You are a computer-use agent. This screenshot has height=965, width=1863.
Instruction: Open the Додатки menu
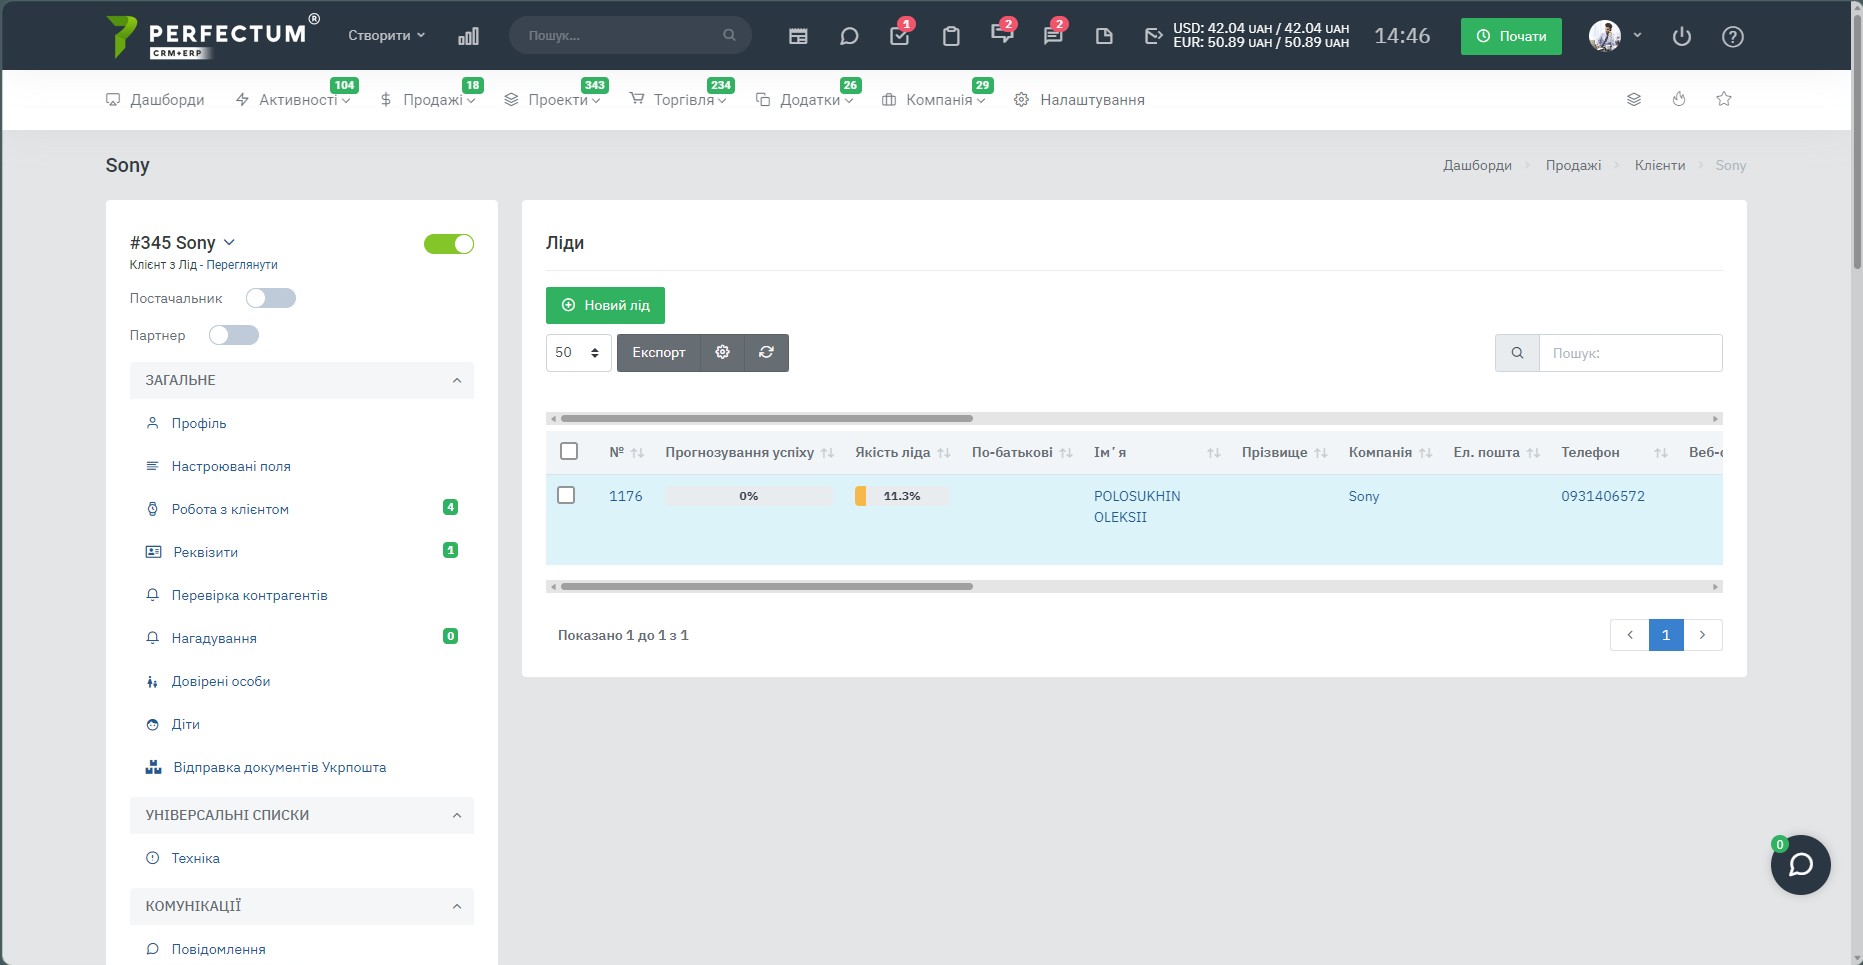pos(805,100)
